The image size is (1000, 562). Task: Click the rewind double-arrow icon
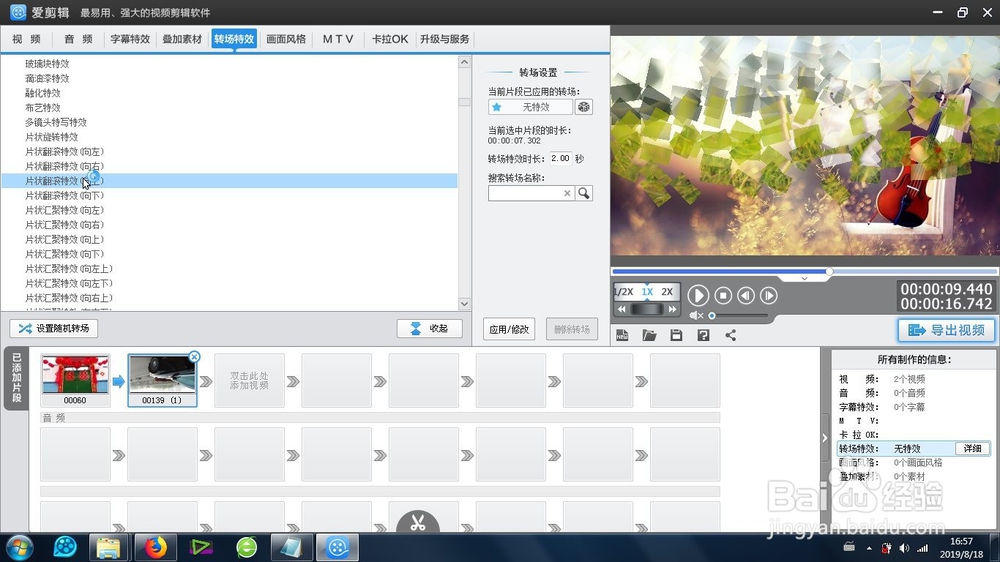coord(622,309)
